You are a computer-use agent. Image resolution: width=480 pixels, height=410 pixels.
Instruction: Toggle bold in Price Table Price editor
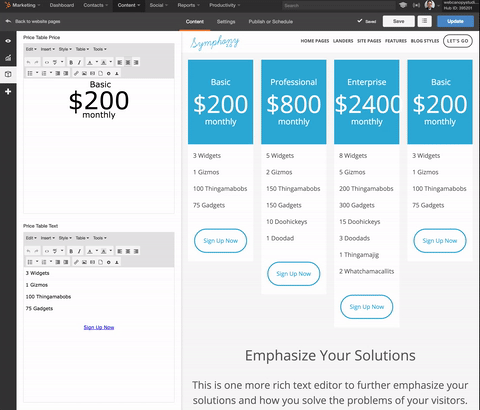point(71,62)
